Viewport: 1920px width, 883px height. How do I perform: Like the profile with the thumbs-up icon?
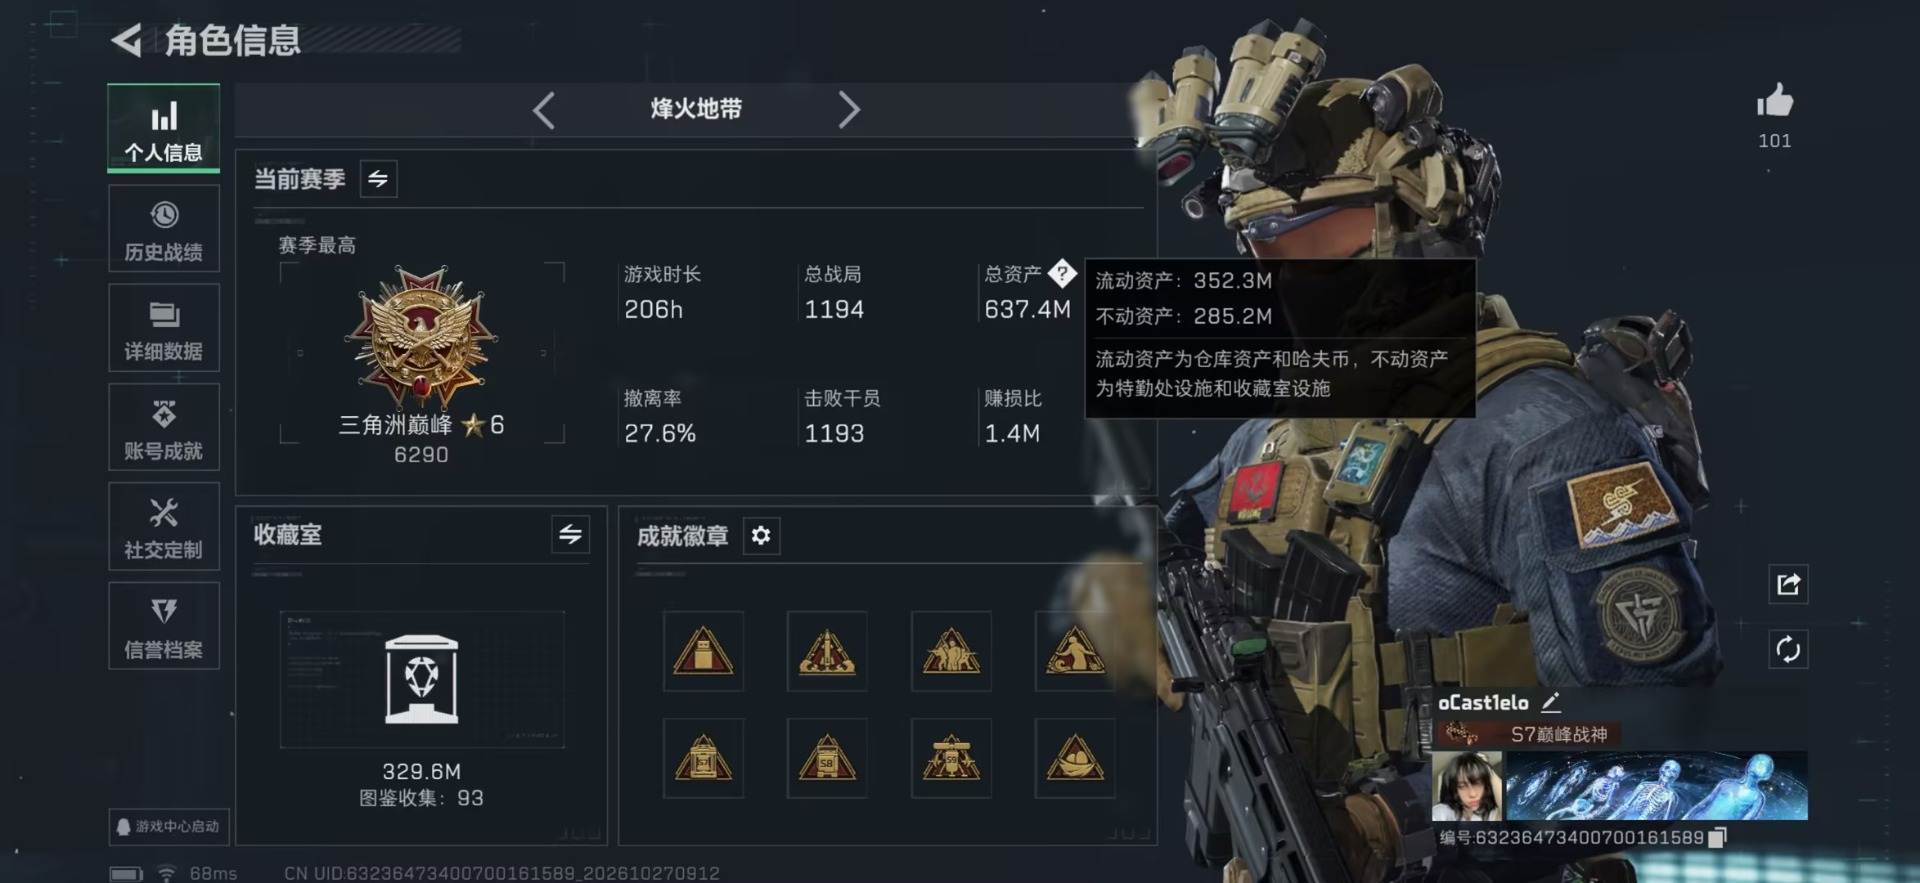click(1775, 101)
